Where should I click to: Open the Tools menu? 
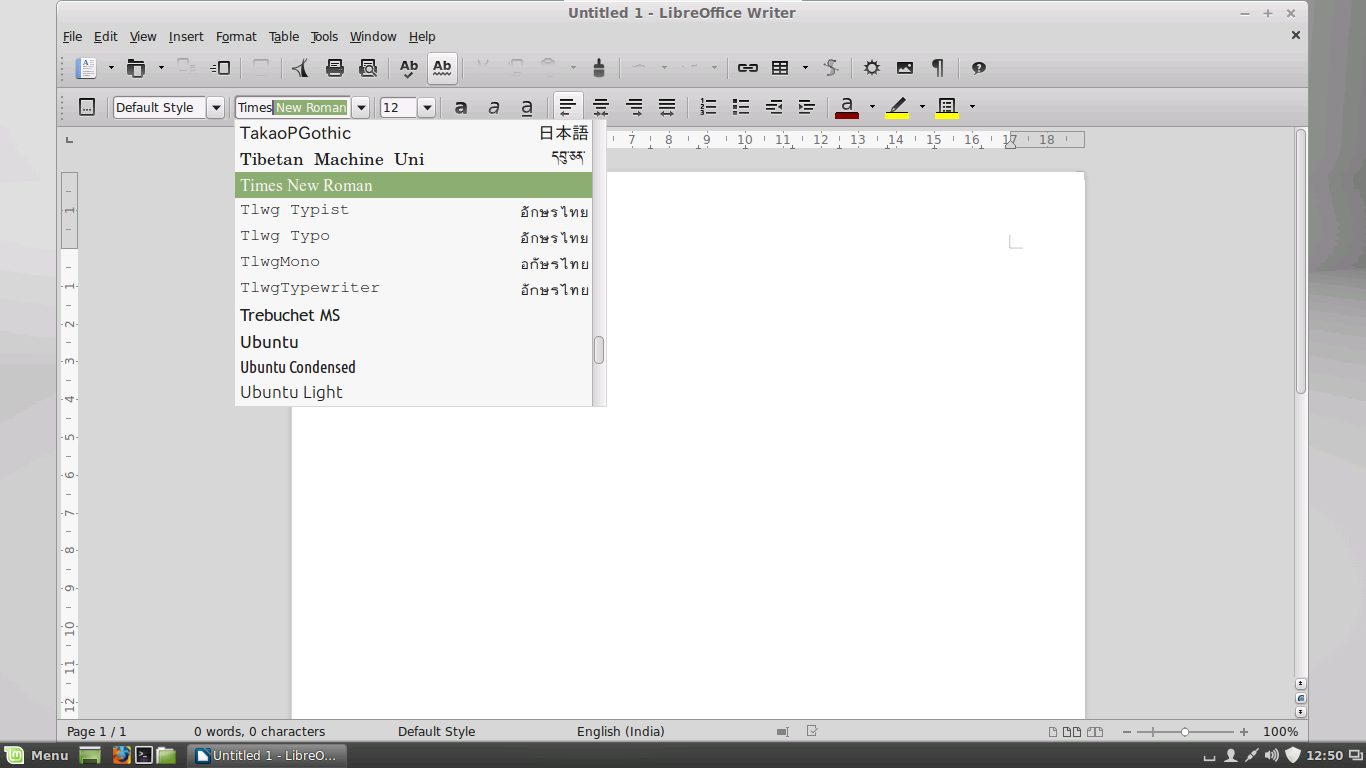pos(324,36)
